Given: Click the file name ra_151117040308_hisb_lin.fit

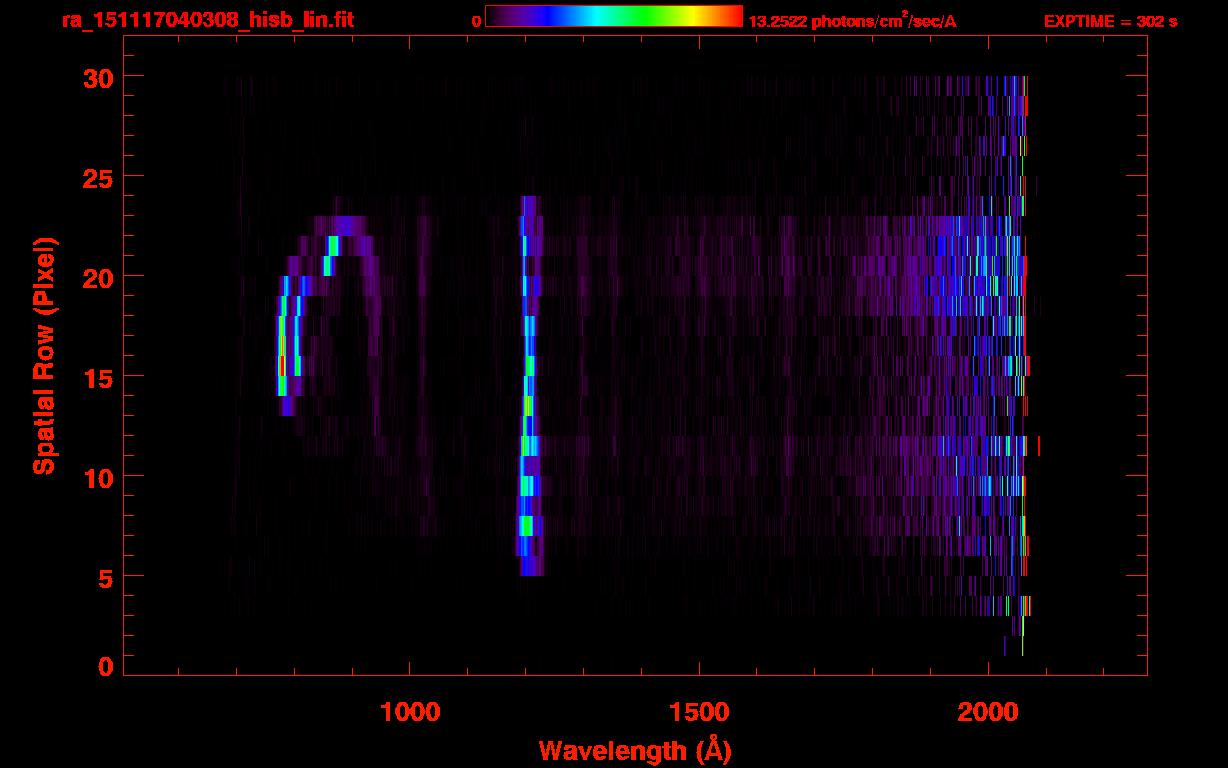Looking at the screenshot, I should [206, 20].
